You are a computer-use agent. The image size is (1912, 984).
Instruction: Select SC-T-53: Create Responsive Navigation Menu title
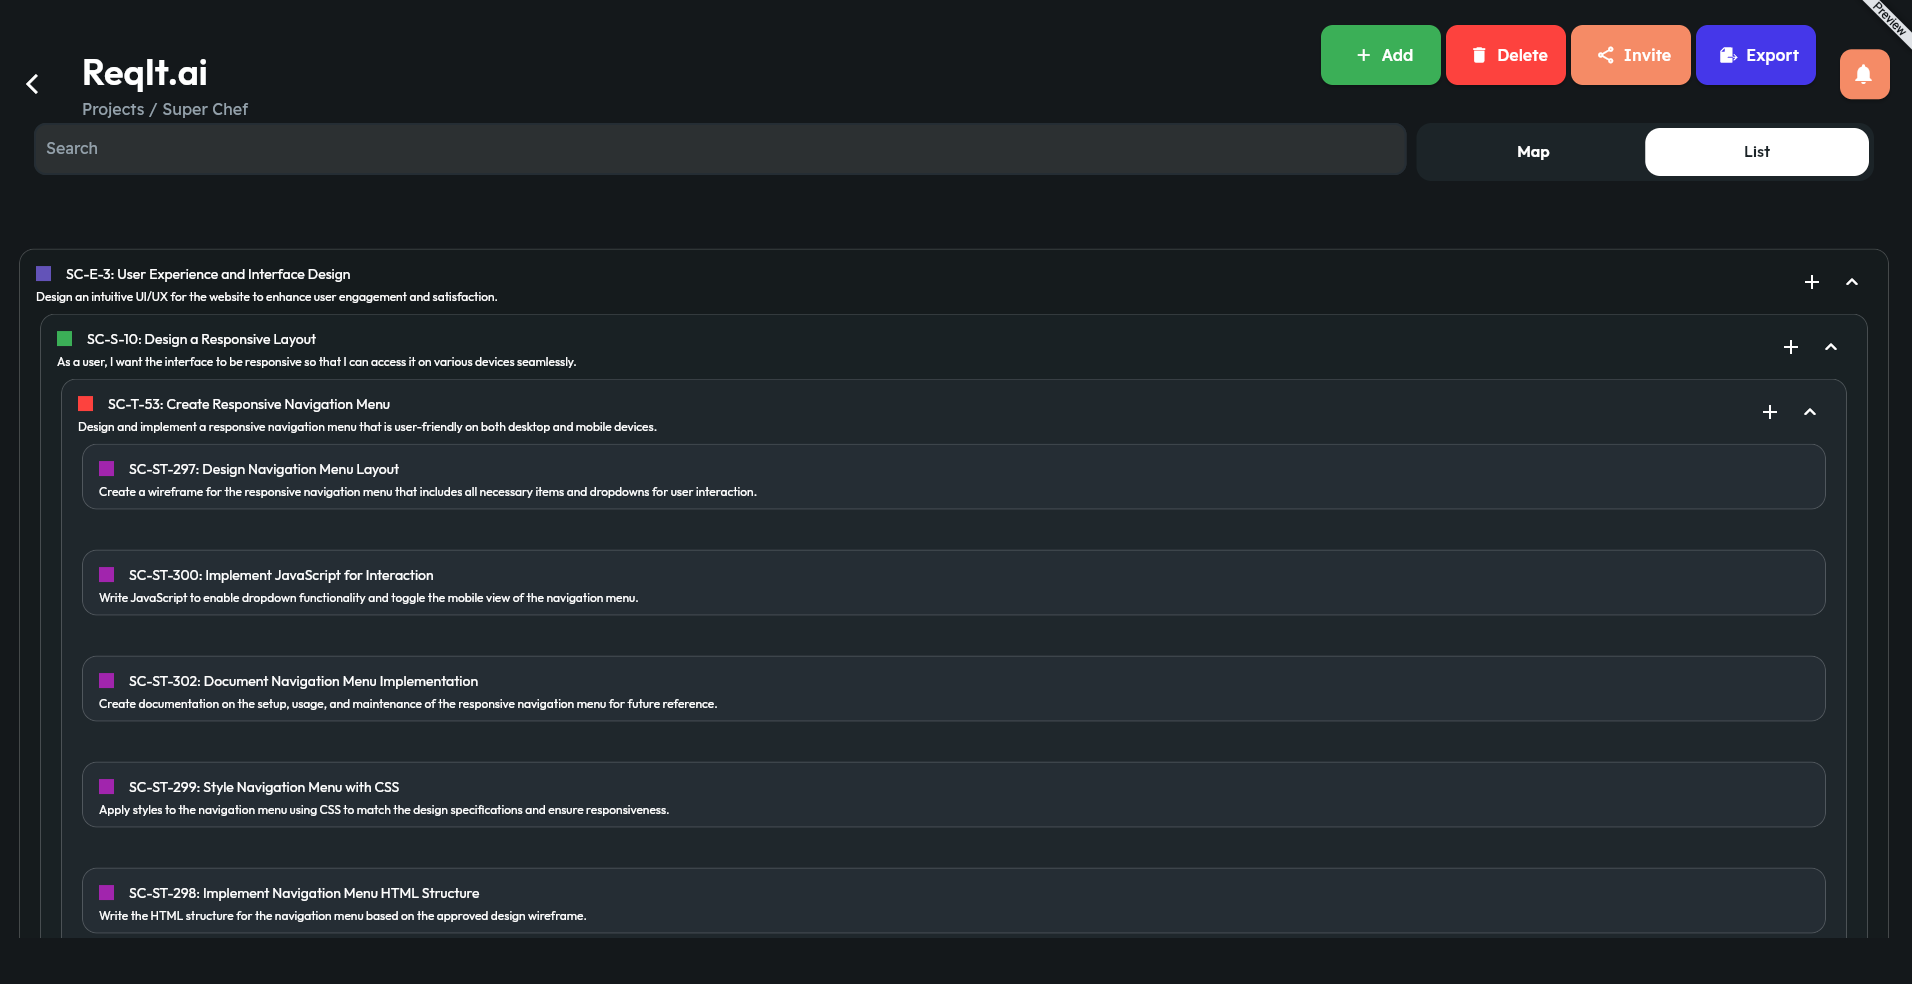click(x=249, y=404)
